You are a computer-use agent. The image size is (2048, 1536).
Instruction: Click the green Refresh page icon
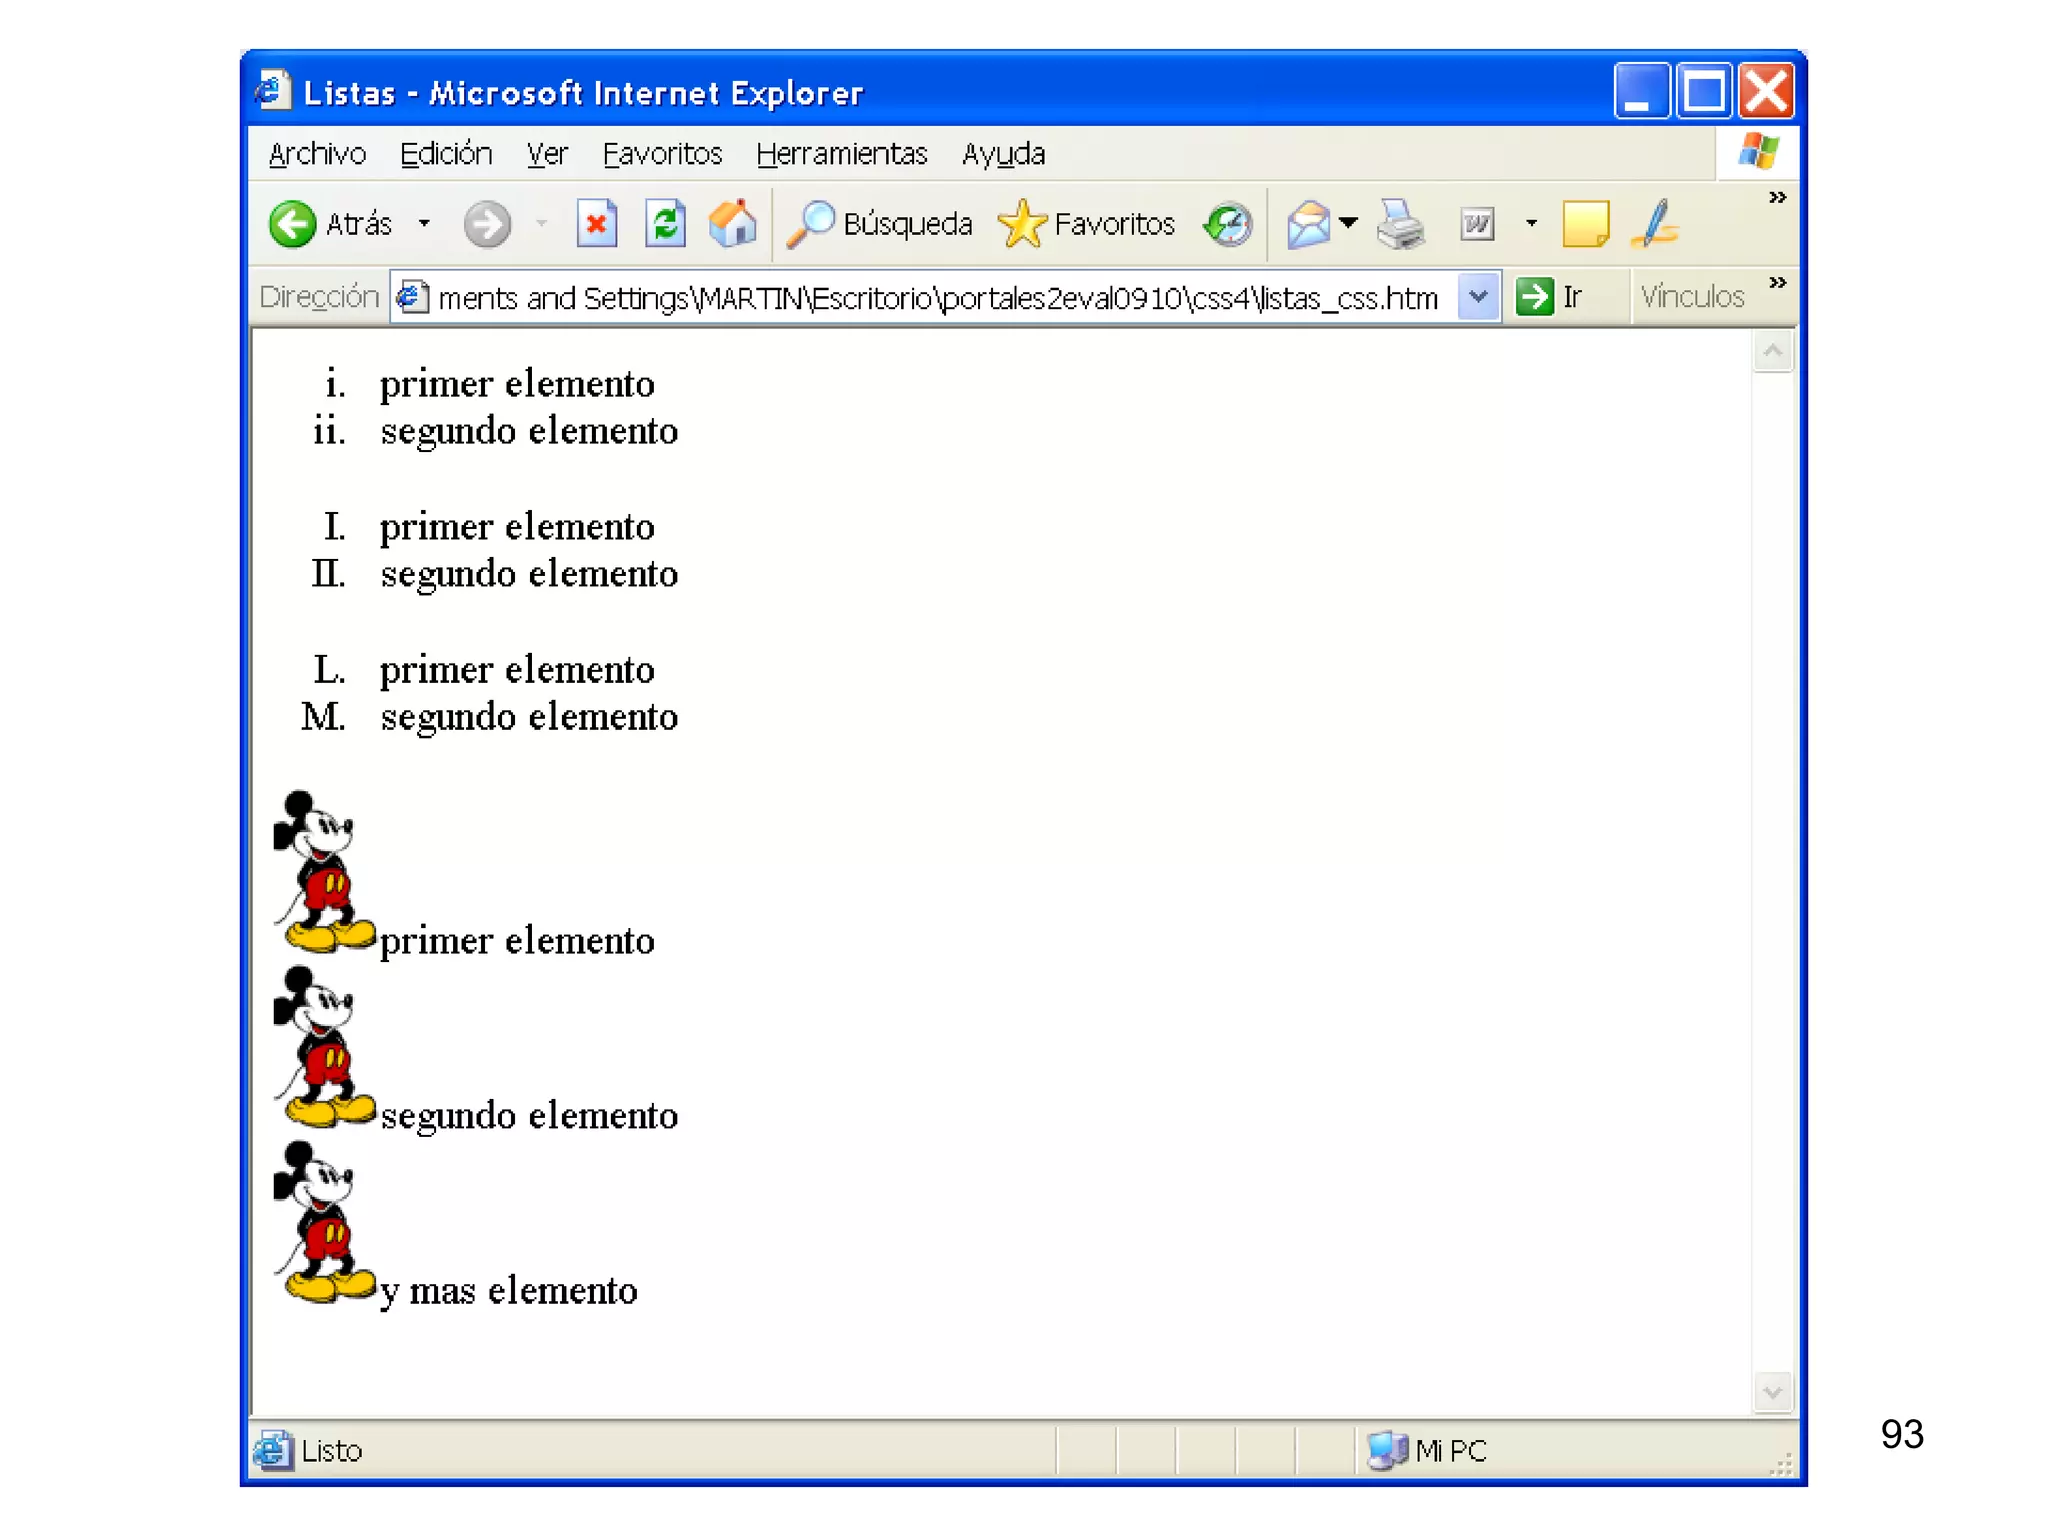pyautogui.click(x=665, y=224)
